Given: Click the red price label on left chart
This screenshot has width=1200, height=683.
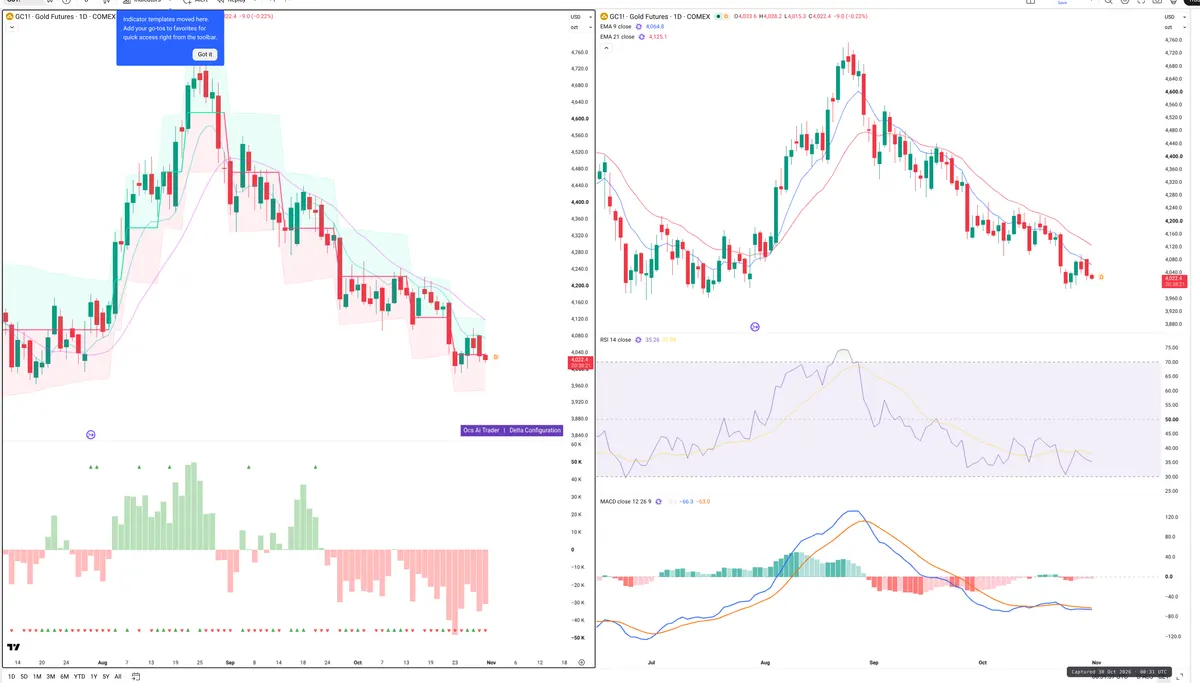Looking at the screenshot, I should pos(581,363).
